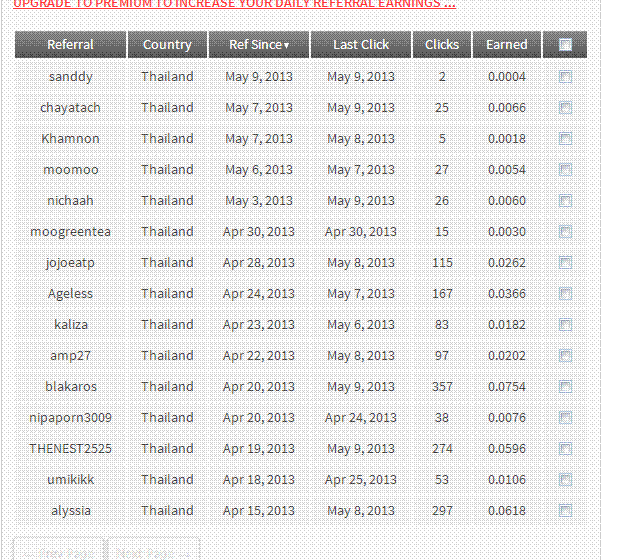The width and height of the screenshot is (630, 560).
Task: Enable the checkbox for nichaah
Action: (565, 201)
